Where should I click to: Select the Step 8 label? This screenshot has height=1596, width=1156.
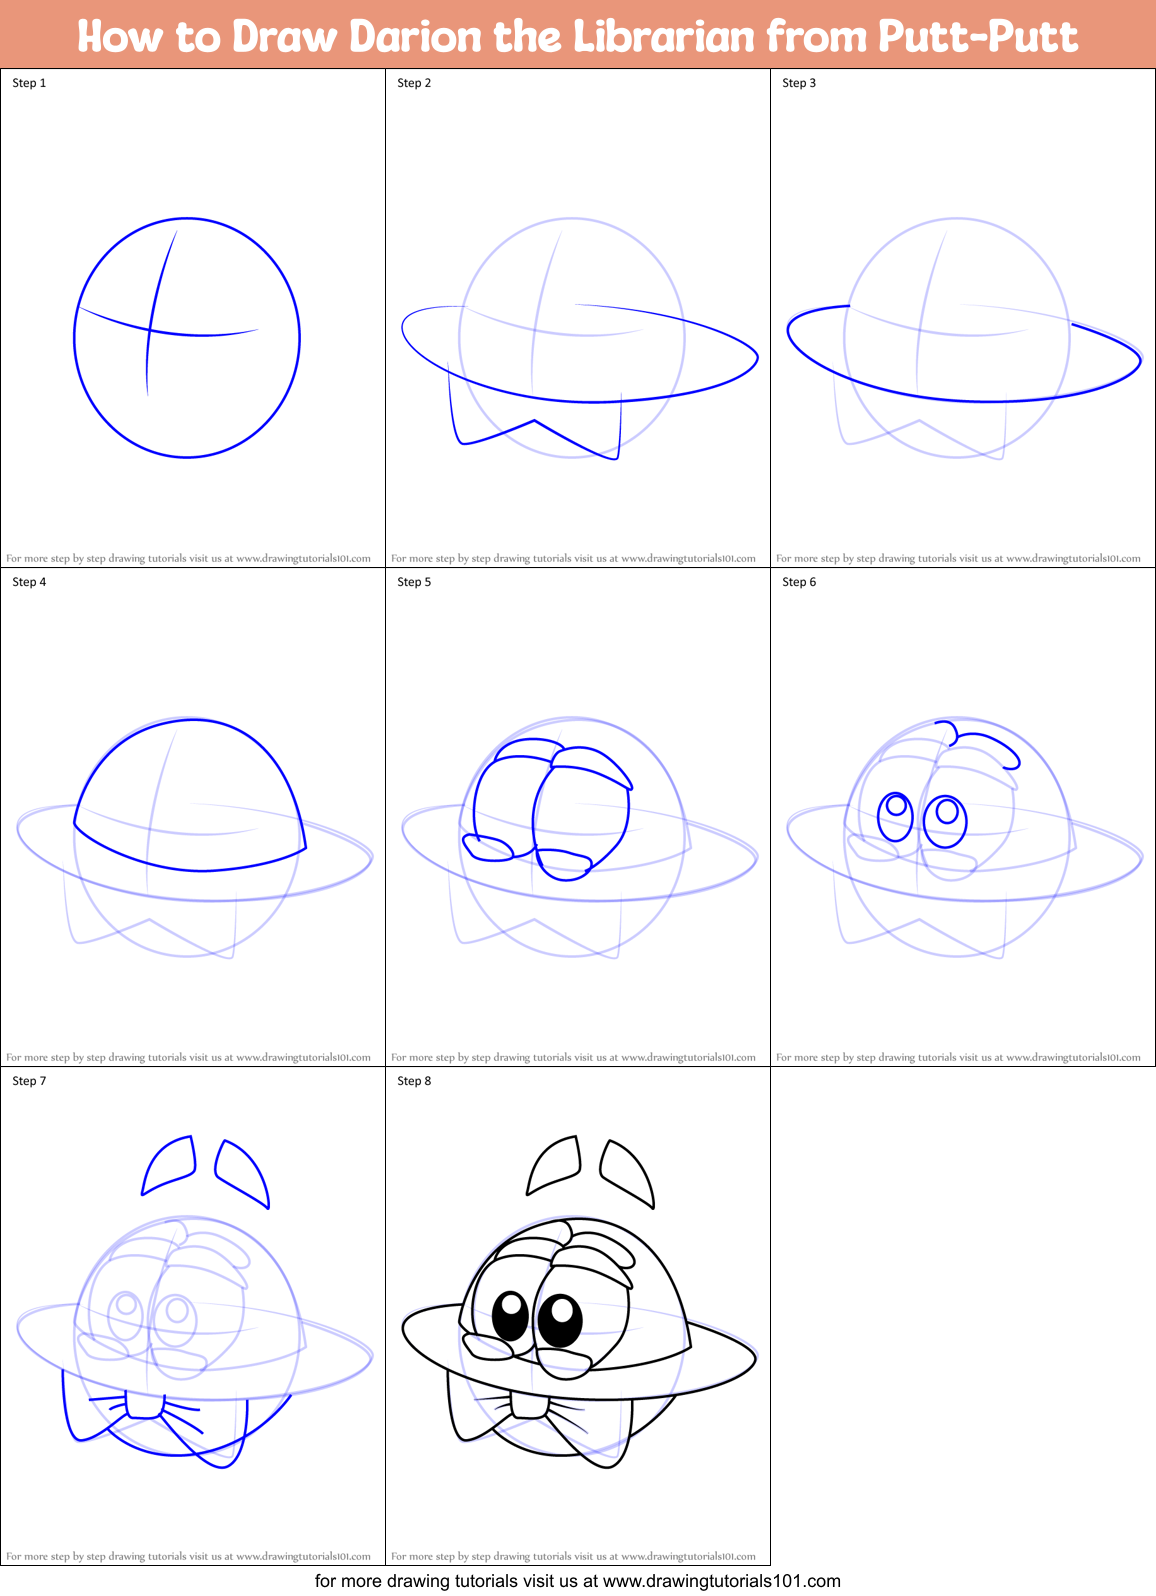pos(414,1081)
